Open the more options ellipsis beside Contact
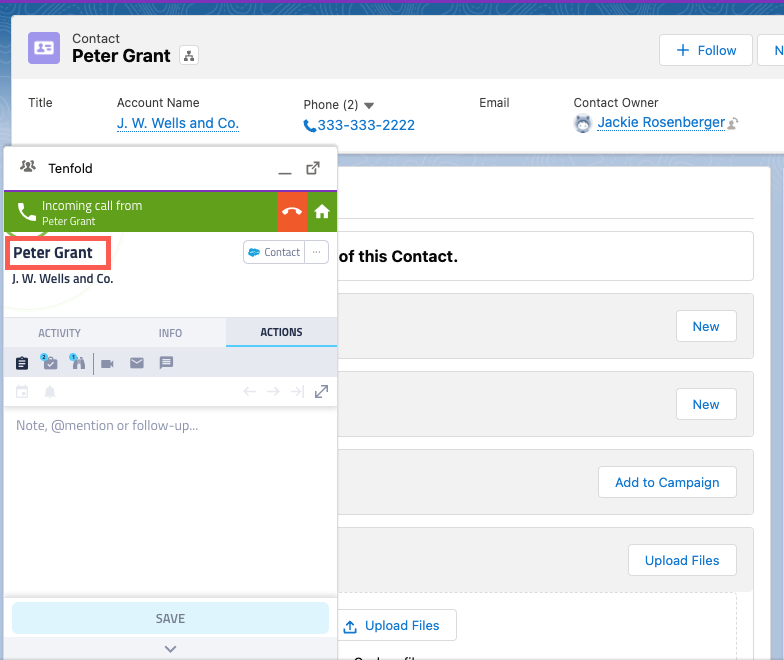This screenshot has height=660, width=784. click(x=316, y=252)
